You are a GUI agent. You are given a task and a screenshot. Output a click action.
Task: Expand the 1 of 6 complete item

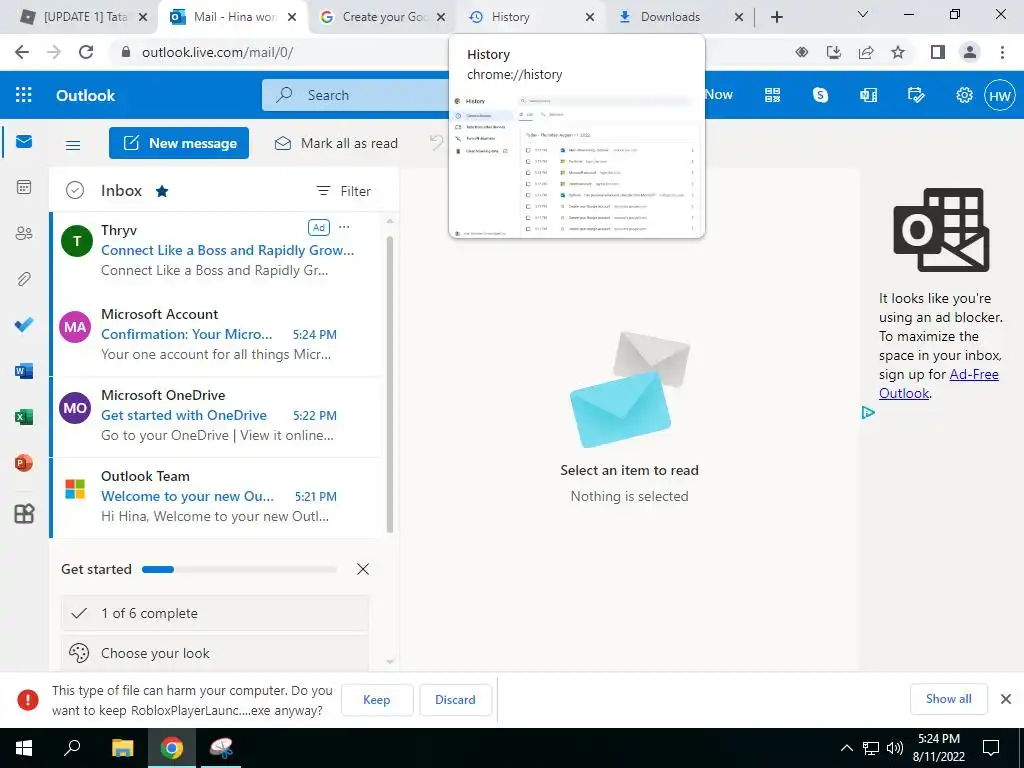click(215, 613)
